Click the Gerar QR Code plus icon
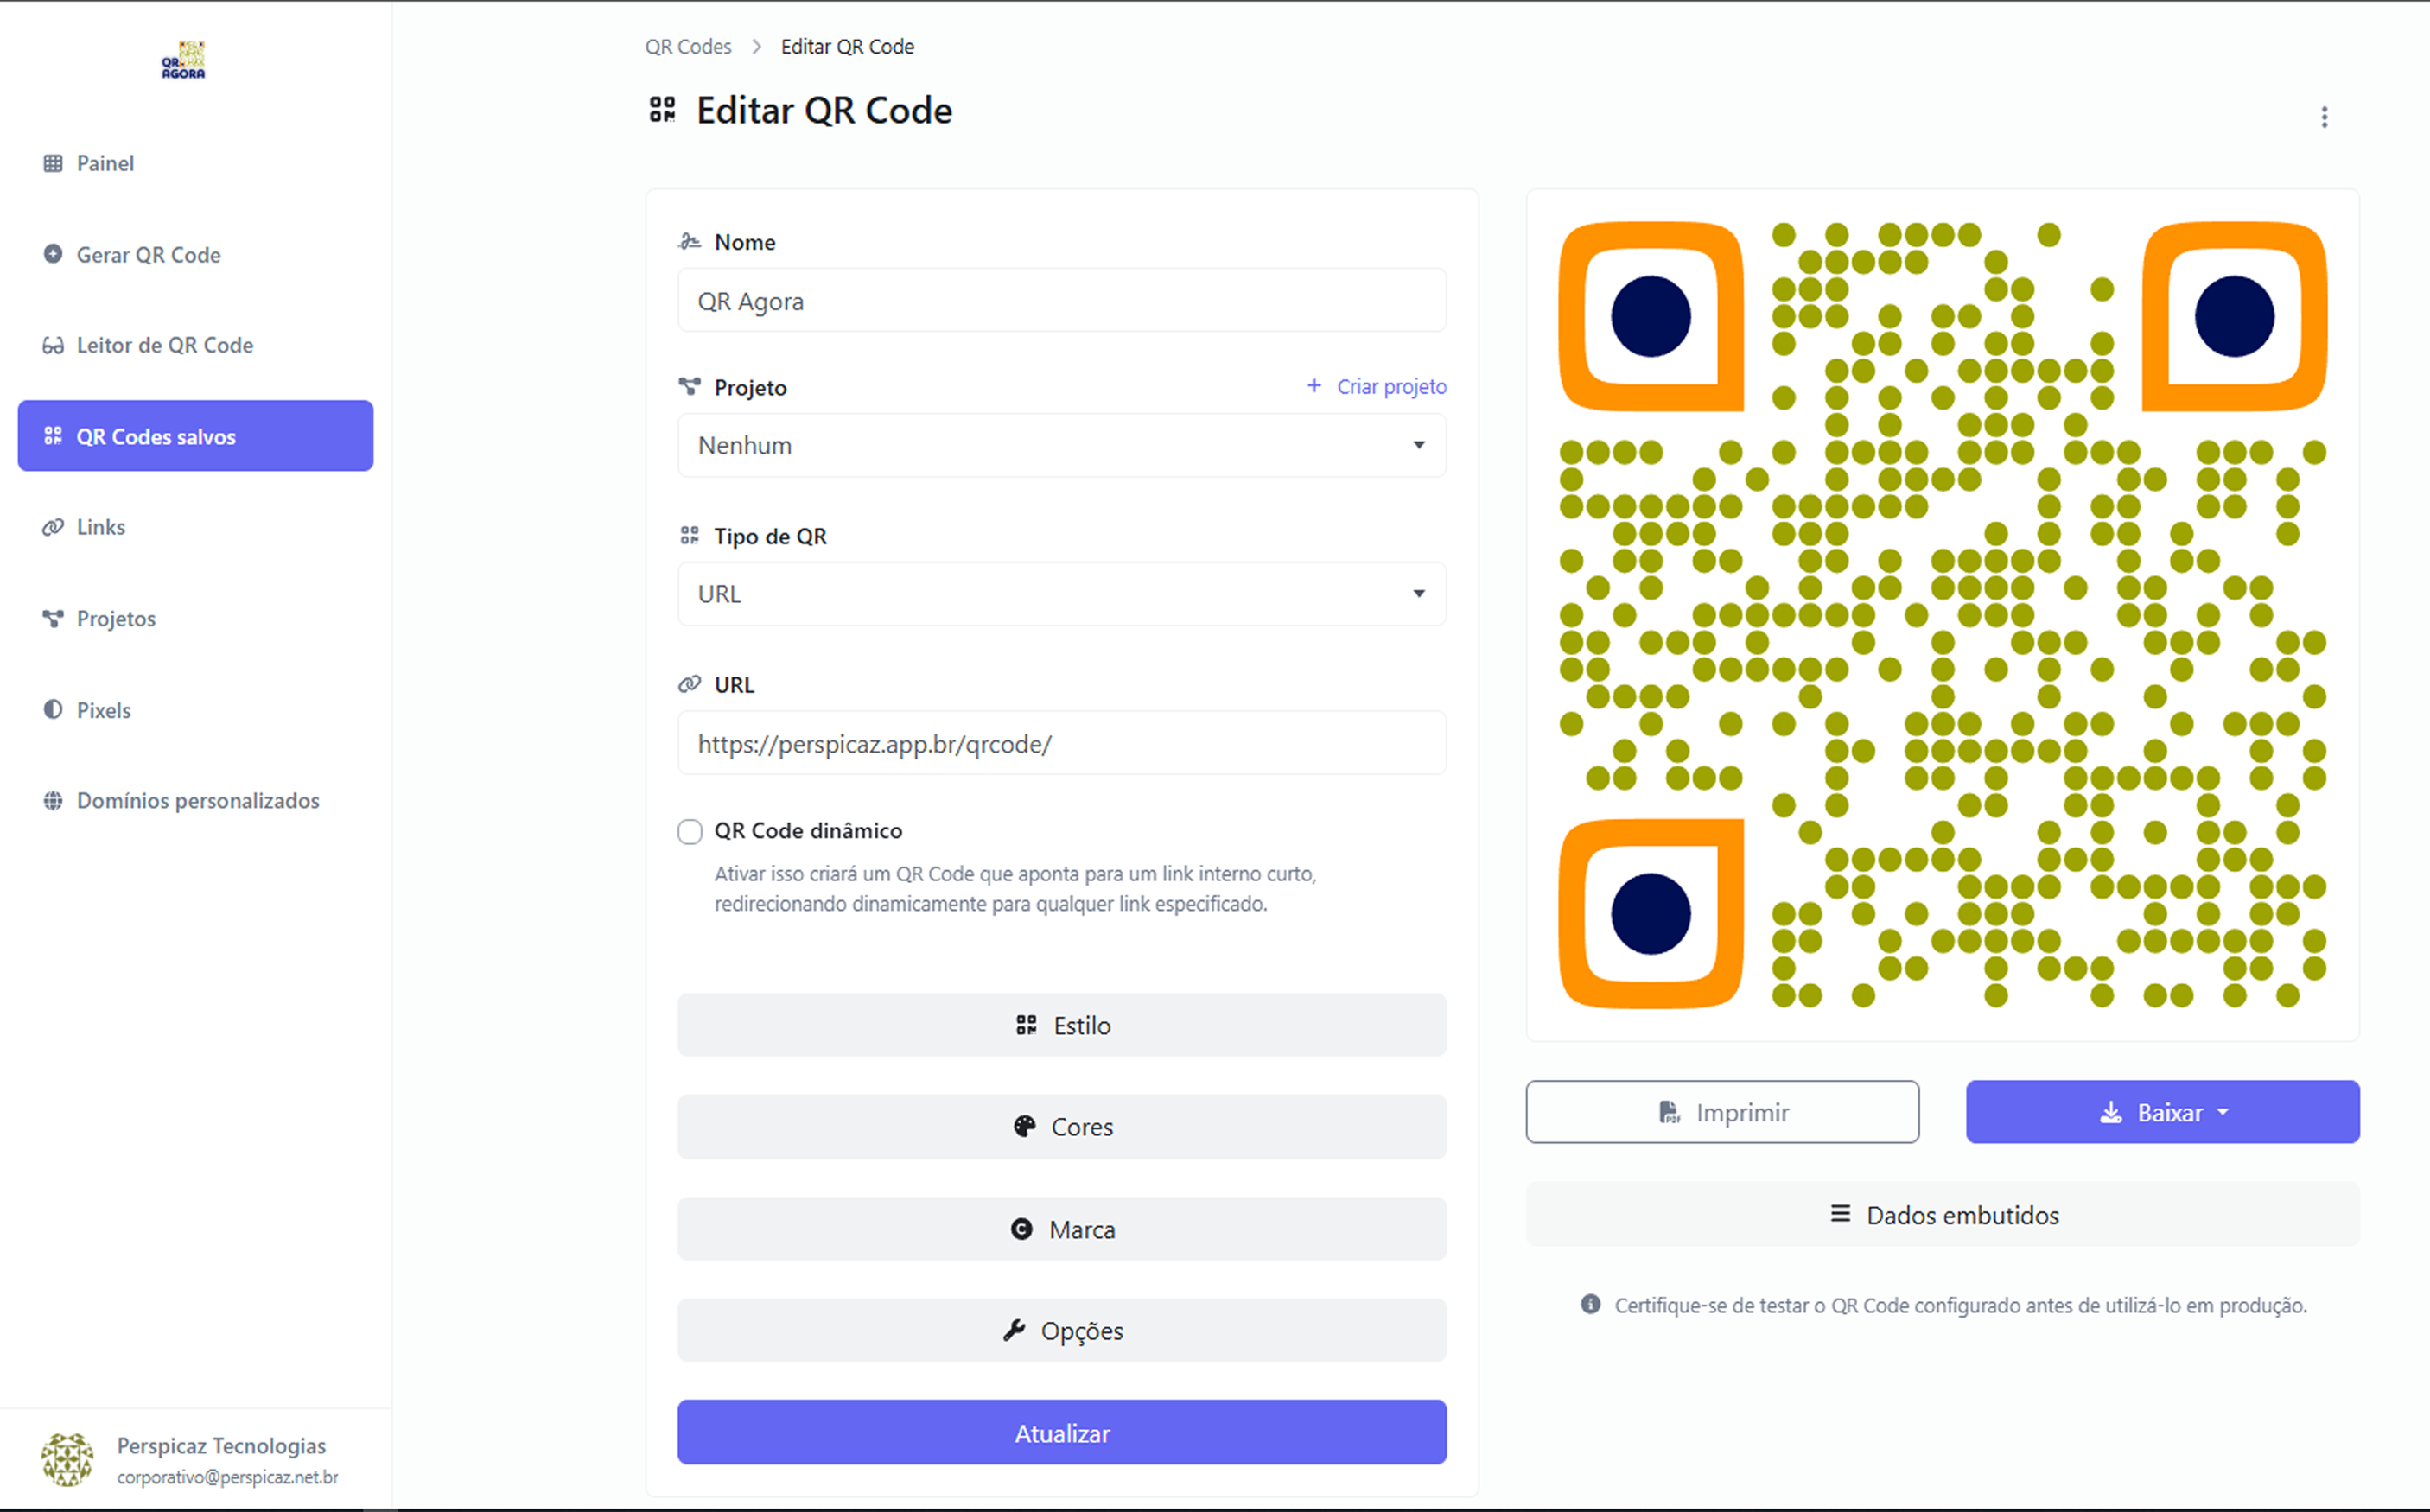2430x1512 pixels. [53, 254]
